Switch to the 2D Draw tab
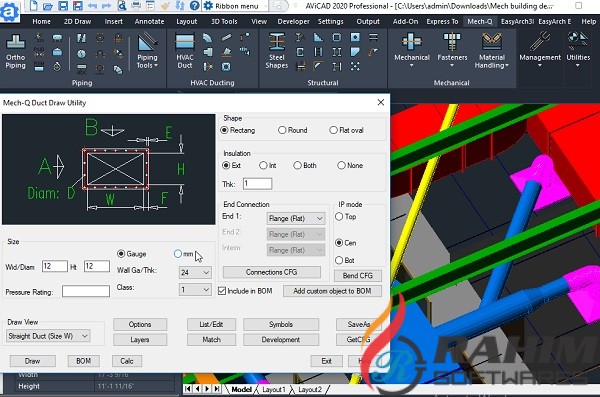This screenshot has width=600, height=397. pos(77,21)
